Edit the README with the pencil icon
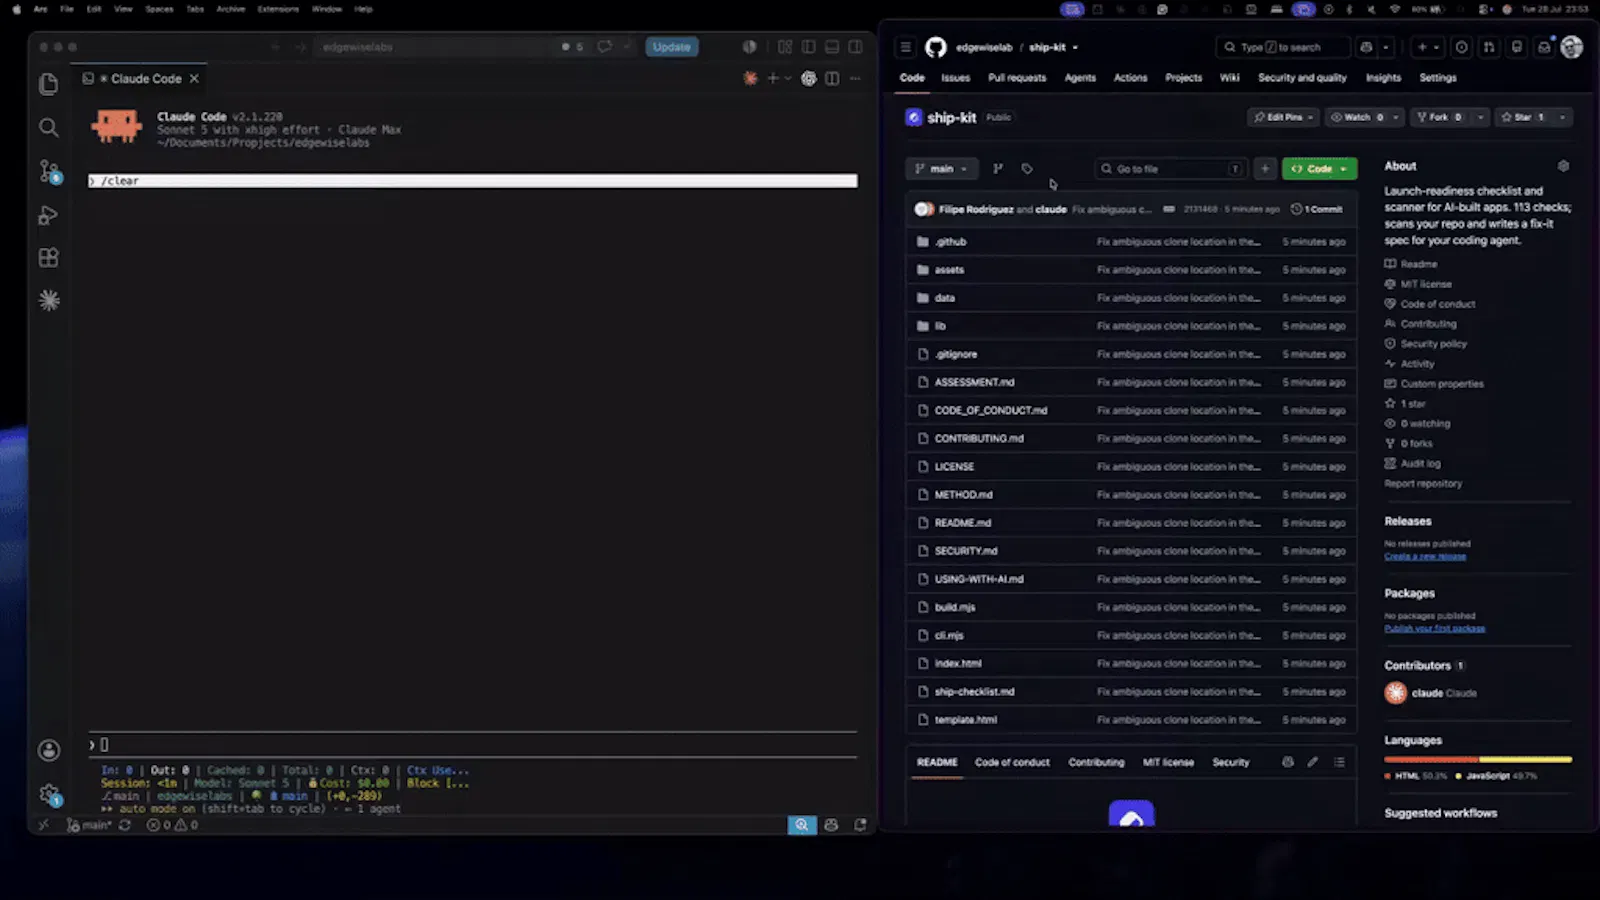This screenshot has width=1600, height=900. pos(1312,762)
